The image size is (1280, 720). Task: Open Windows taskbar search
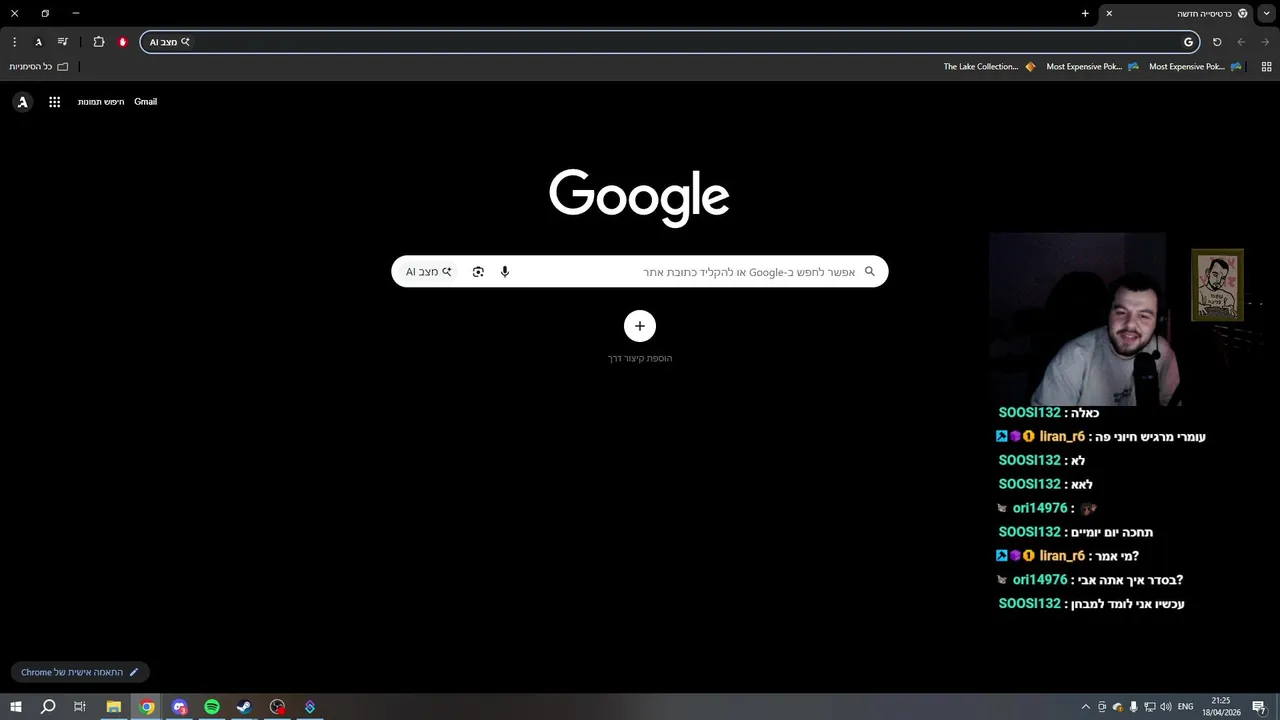(48, 707)
